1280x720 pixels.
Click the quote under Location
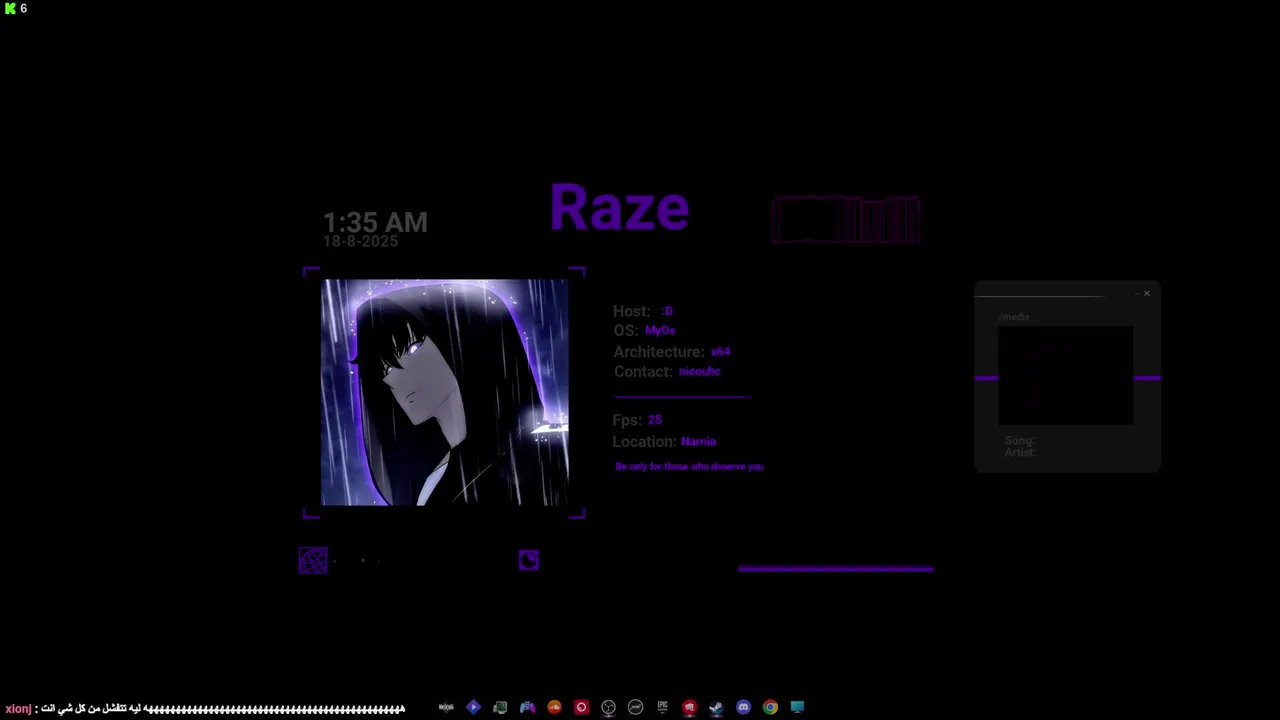689,466
